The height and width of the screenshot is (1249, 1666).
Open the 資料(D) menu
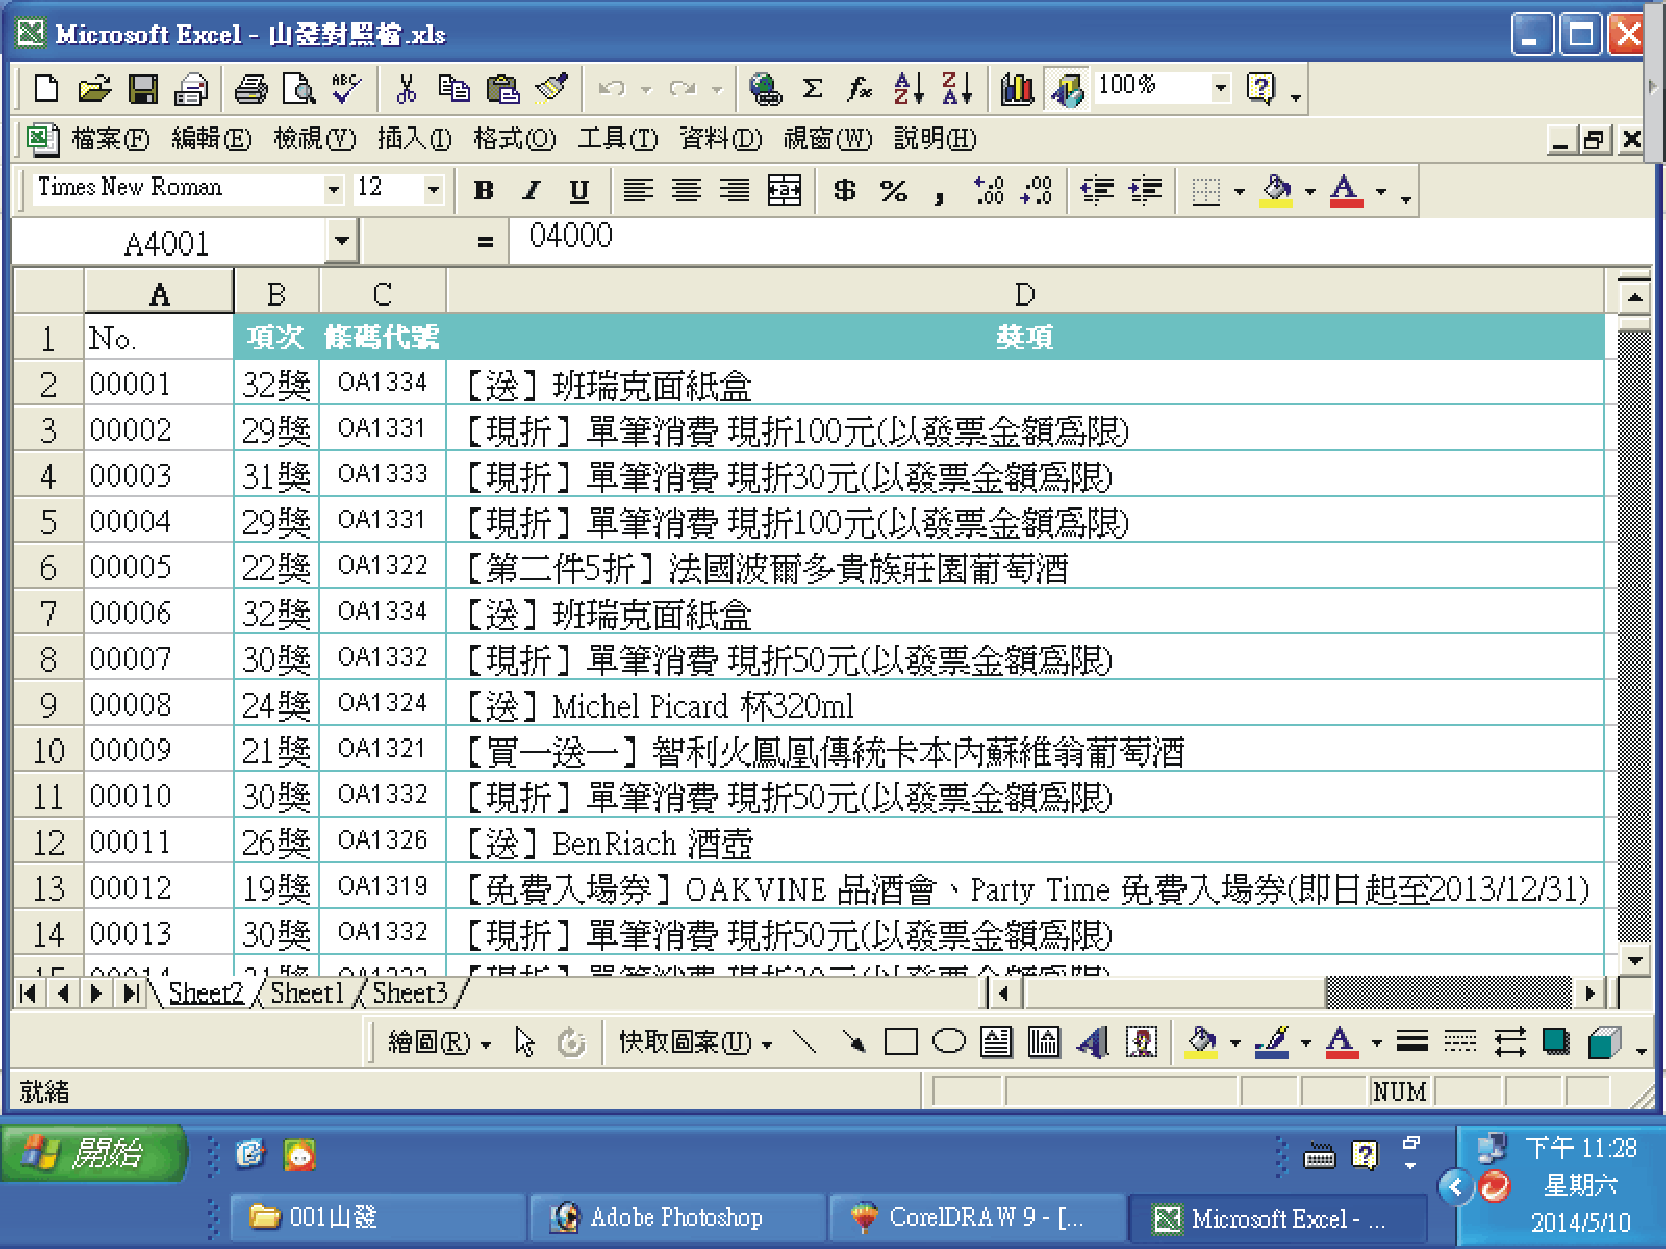(720, 139)
